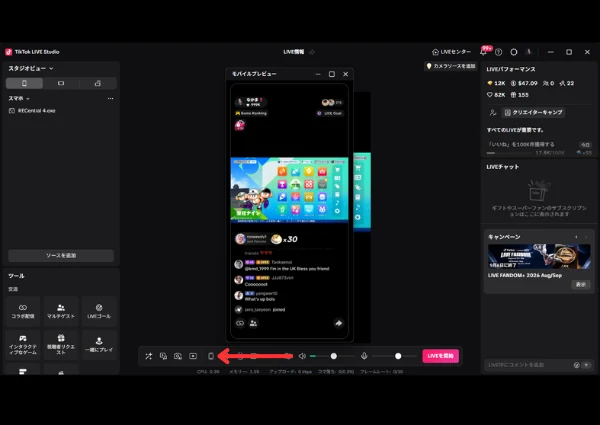Mute the speaker volume icon
This screenshot has height=425, width=600.
[302, 356]
